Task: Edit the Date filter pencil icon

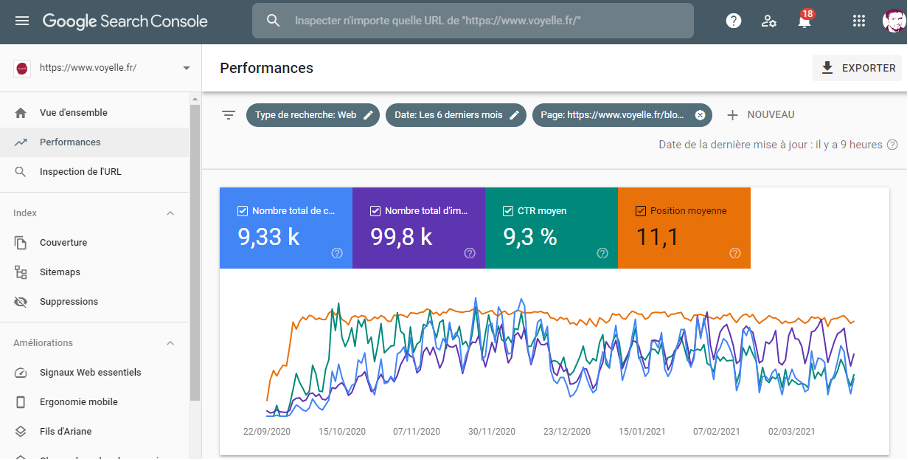Action: [x=515, y=115]
